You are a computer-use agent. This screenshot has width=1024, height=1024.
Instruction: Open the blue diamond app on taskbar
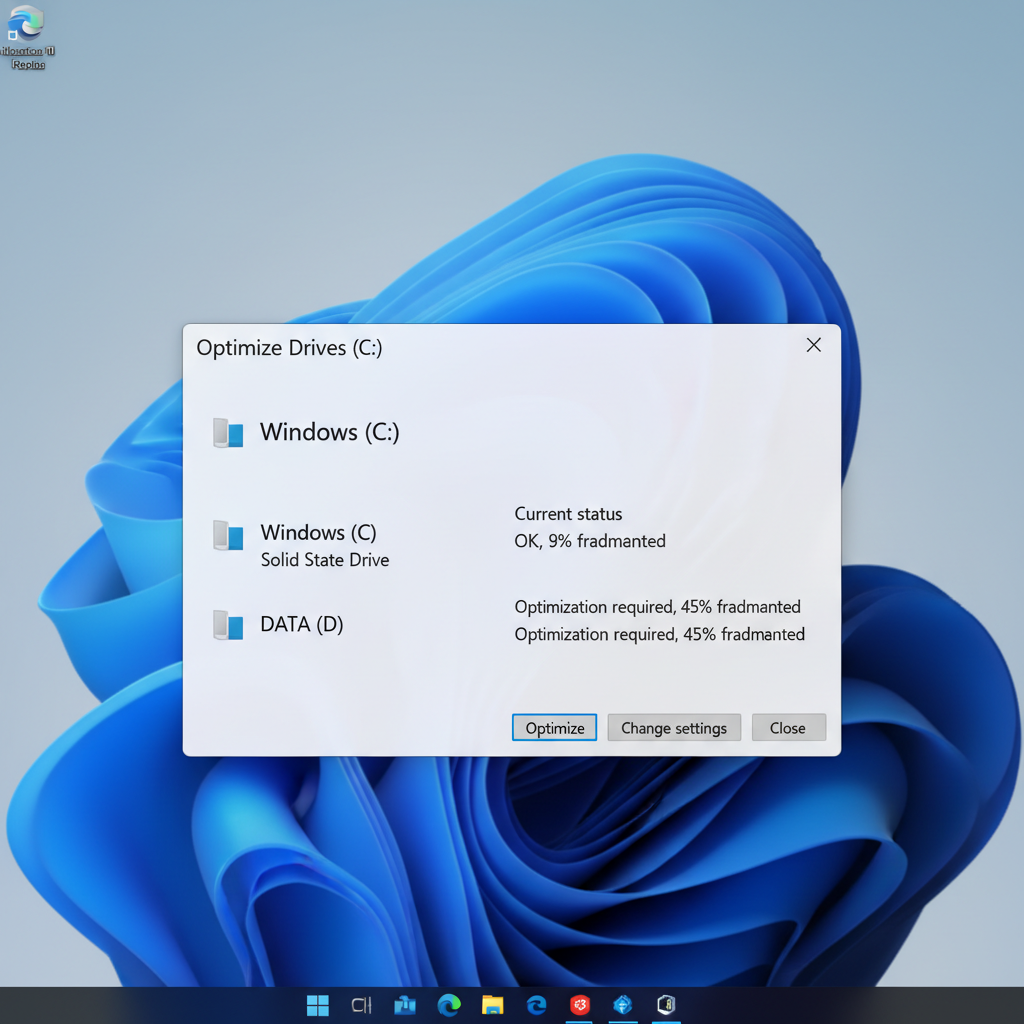coord(622,1005)
